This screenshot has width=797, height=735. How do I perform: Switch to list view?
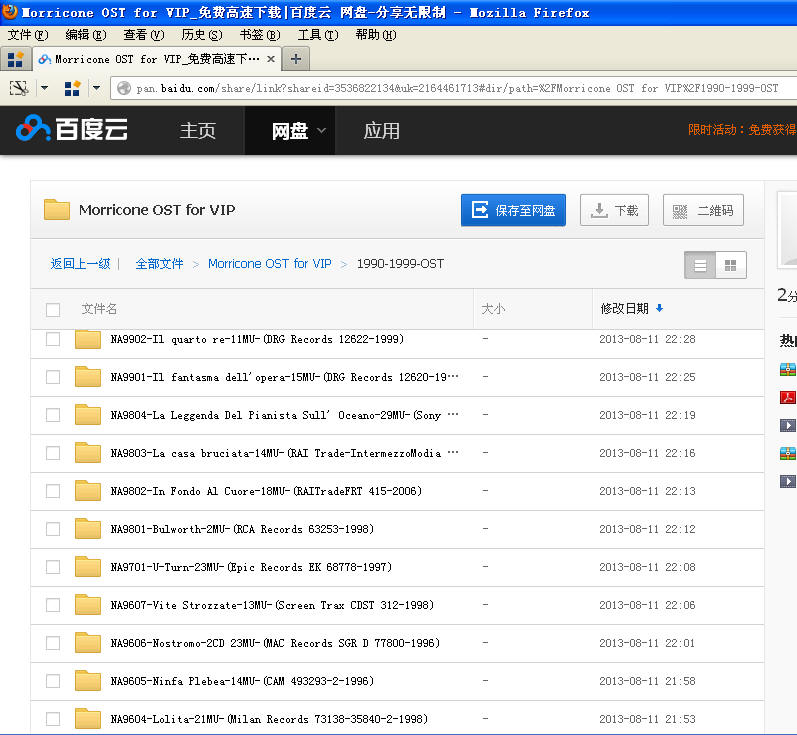(700, 265)
